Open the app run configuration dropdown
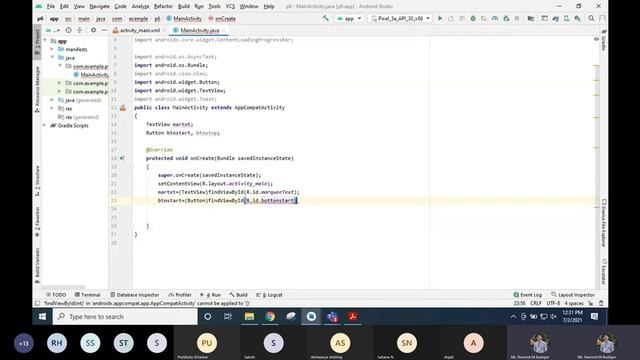The height and width of the screenshot is (360, 640). (349, 18)
